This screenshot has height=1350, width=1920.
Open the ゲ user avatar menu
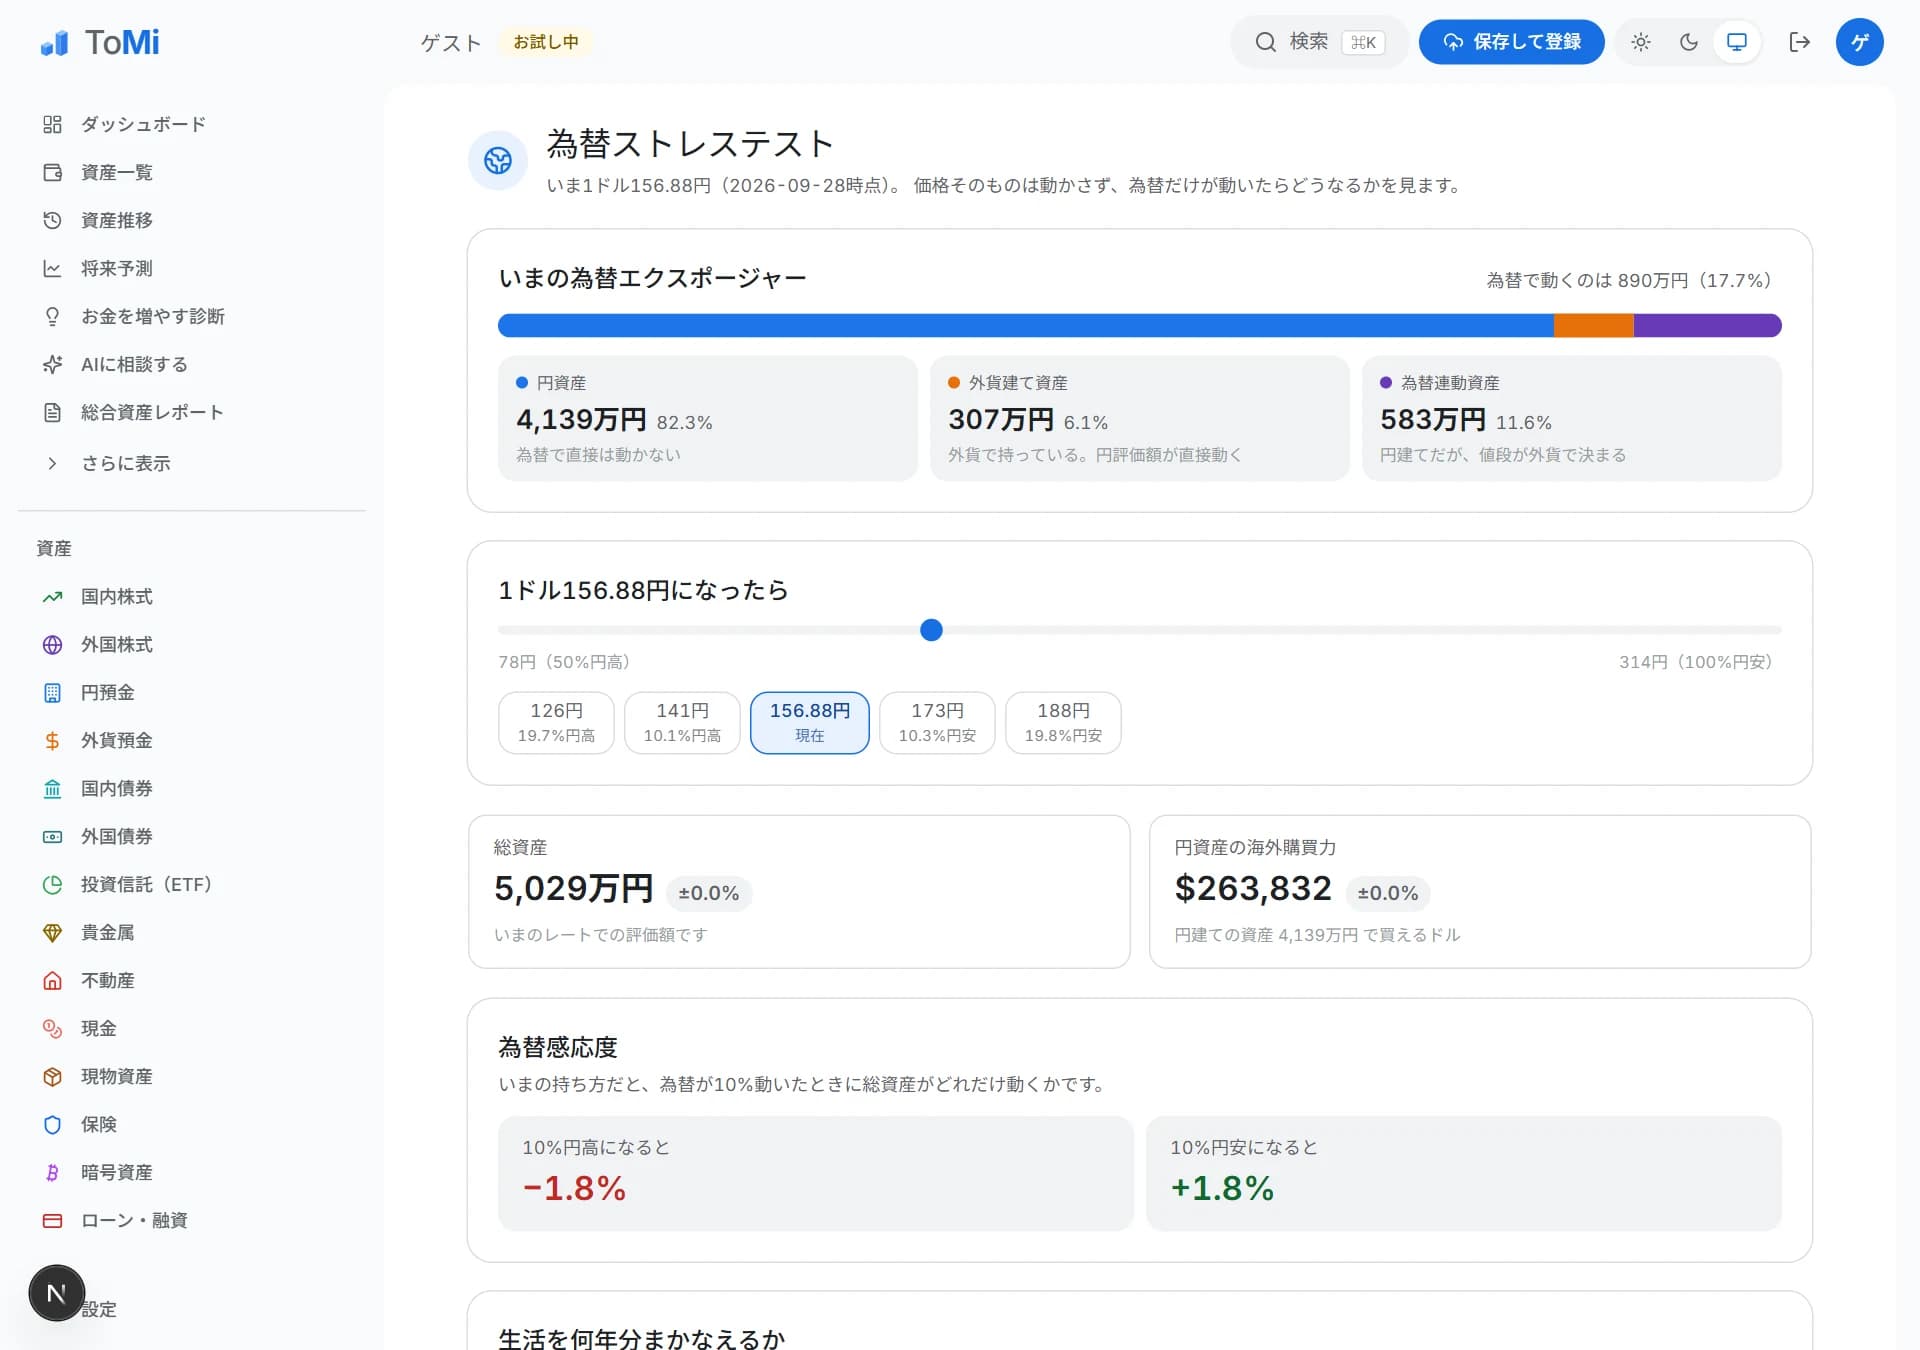coord(1859,42)
